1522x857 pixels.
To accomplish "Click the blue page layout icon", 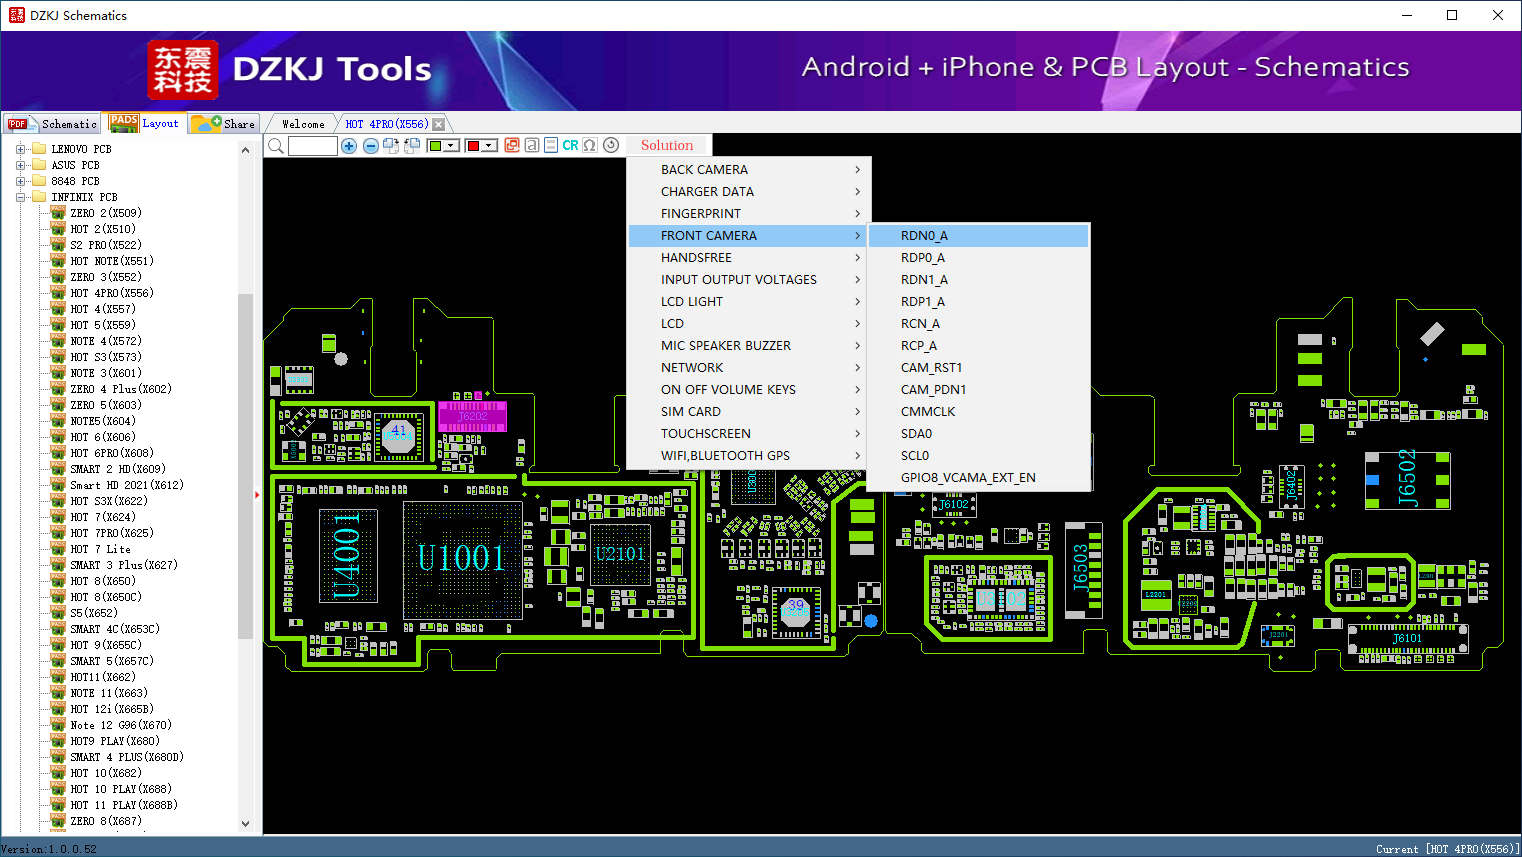I will (x=551, y=145).
